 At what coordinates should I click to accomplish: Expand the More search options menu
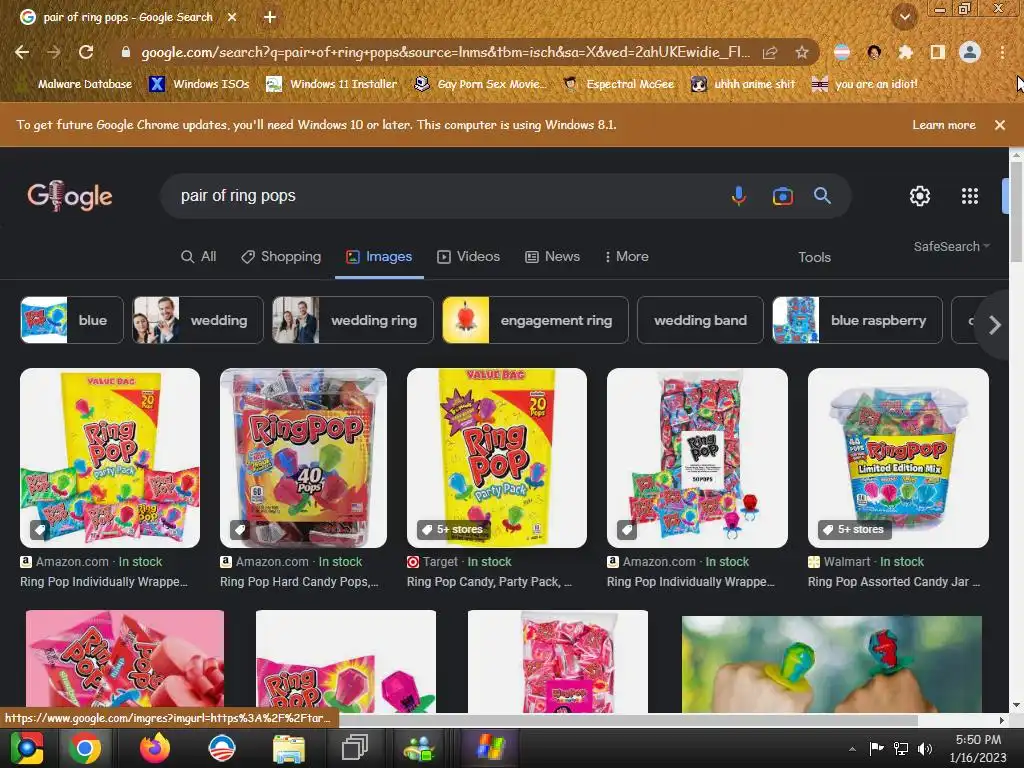626,257
